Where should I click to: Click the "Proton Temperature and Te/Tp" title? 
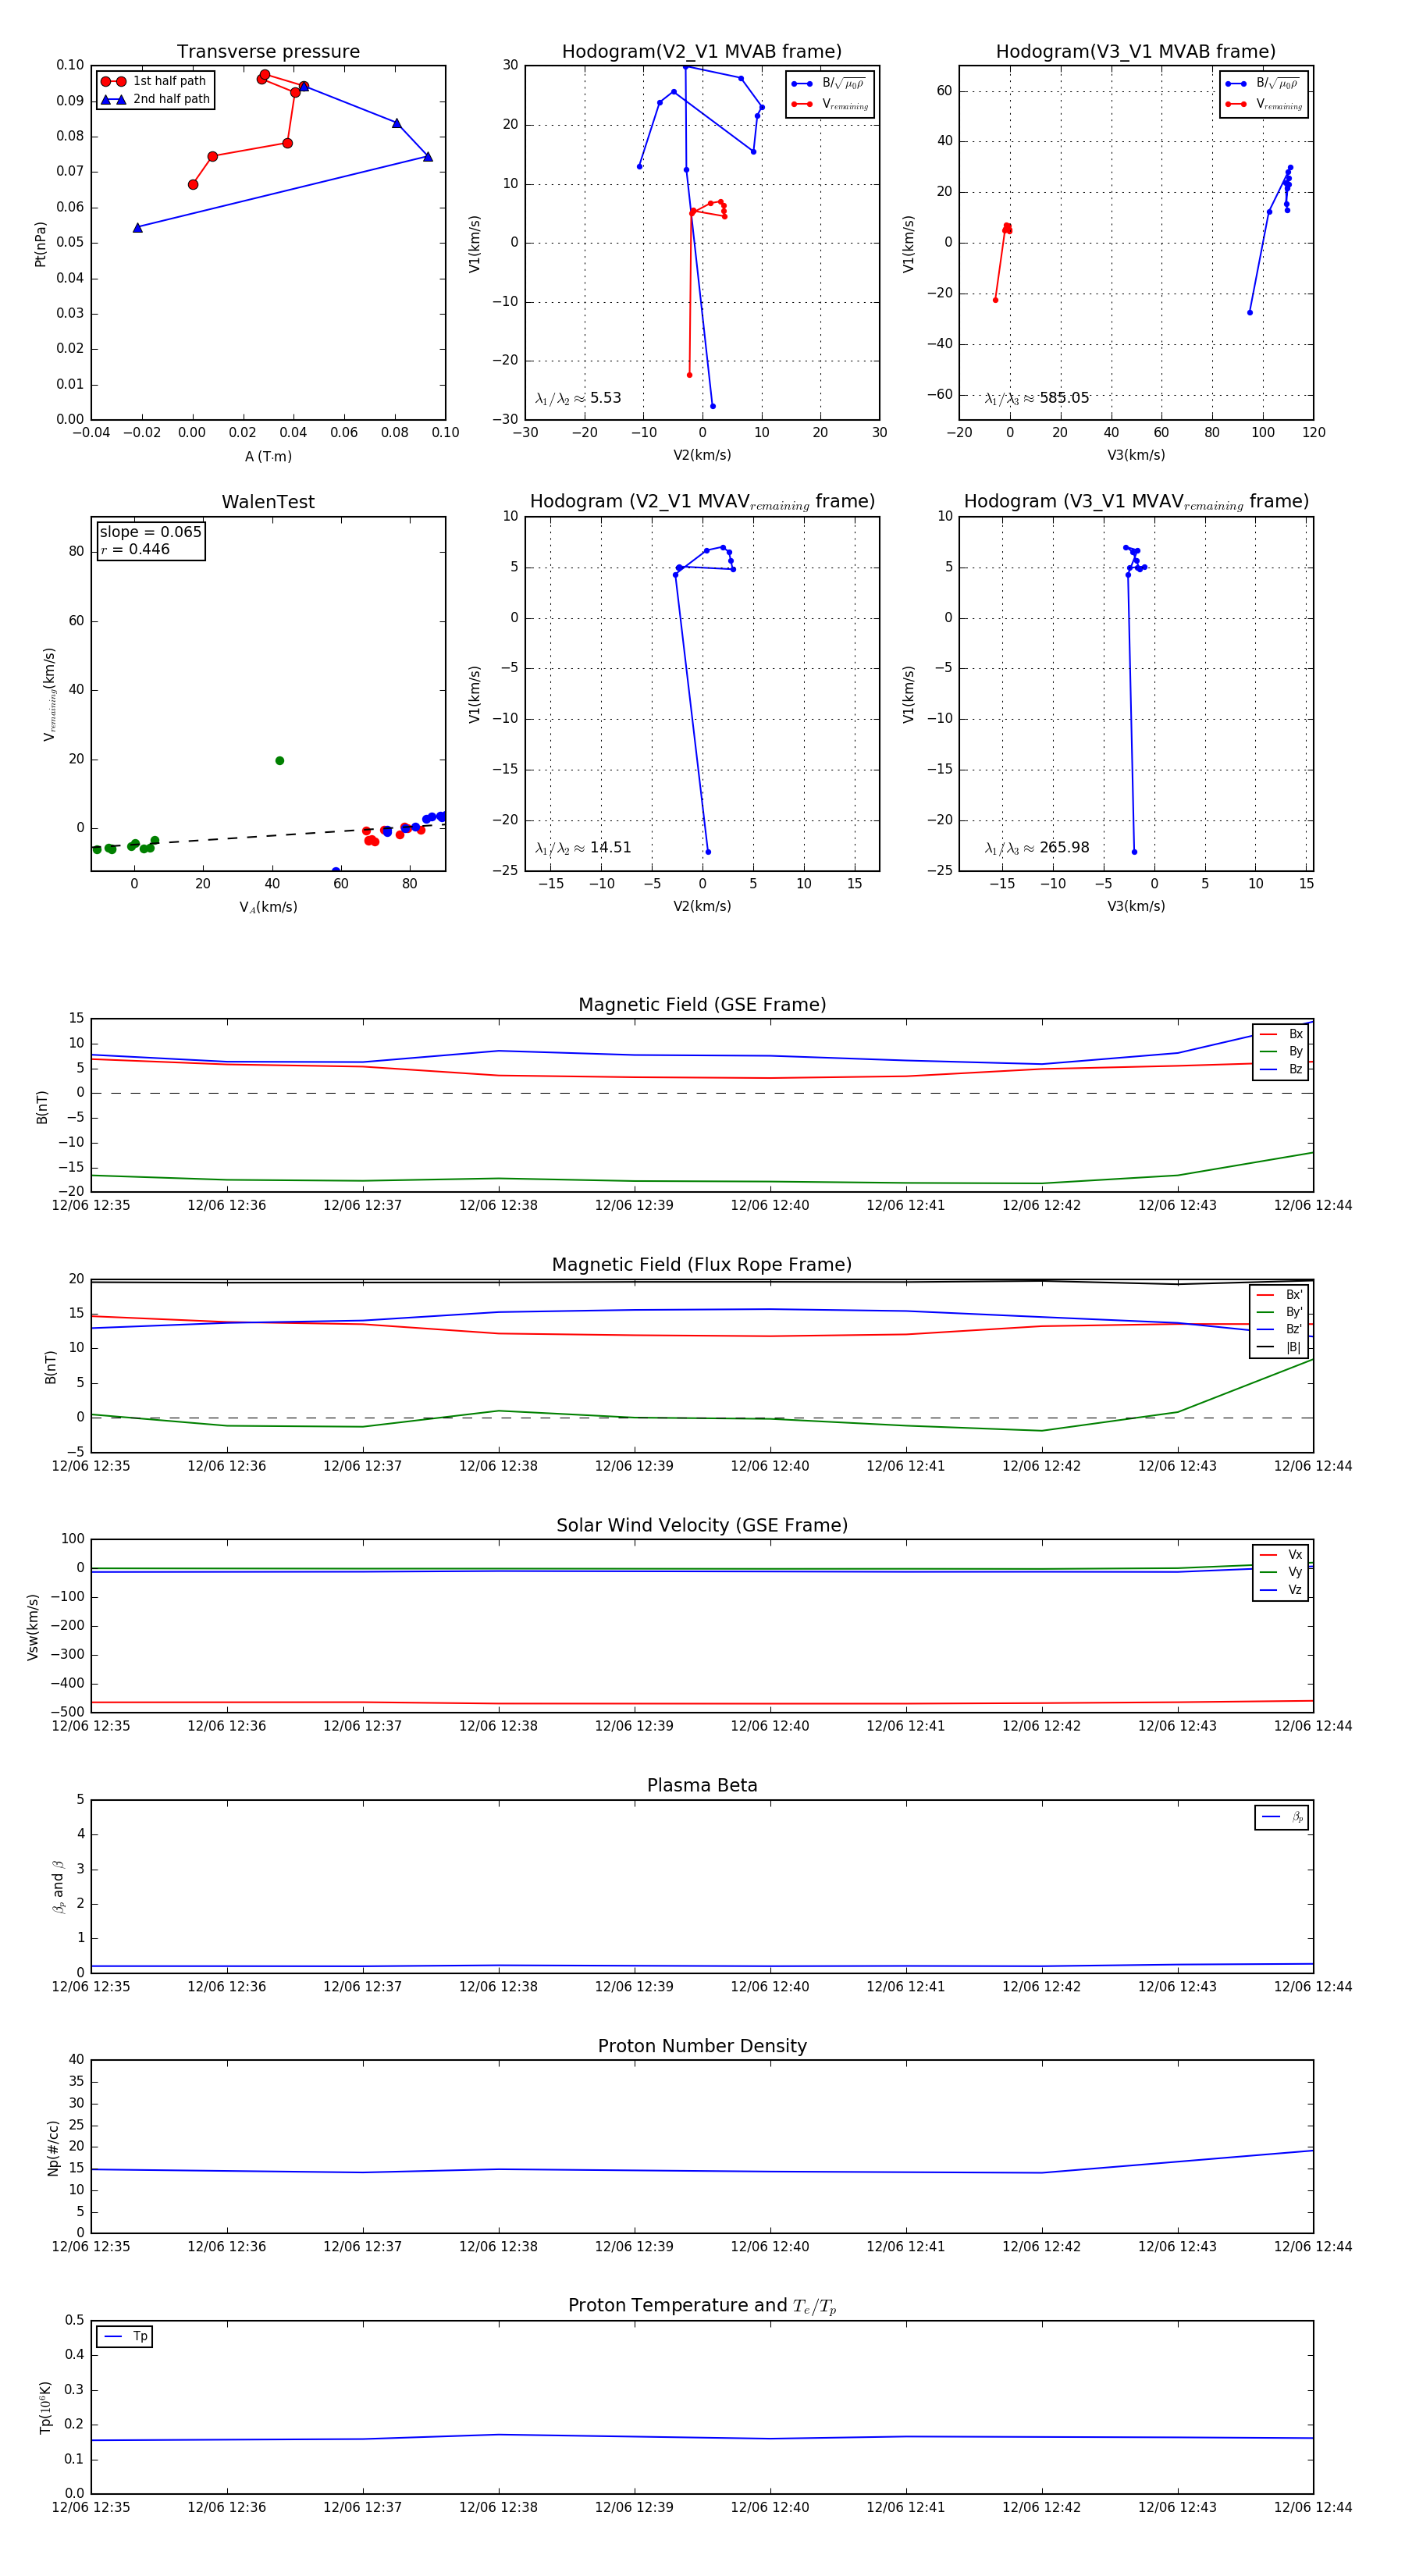tap(702, 2306)
